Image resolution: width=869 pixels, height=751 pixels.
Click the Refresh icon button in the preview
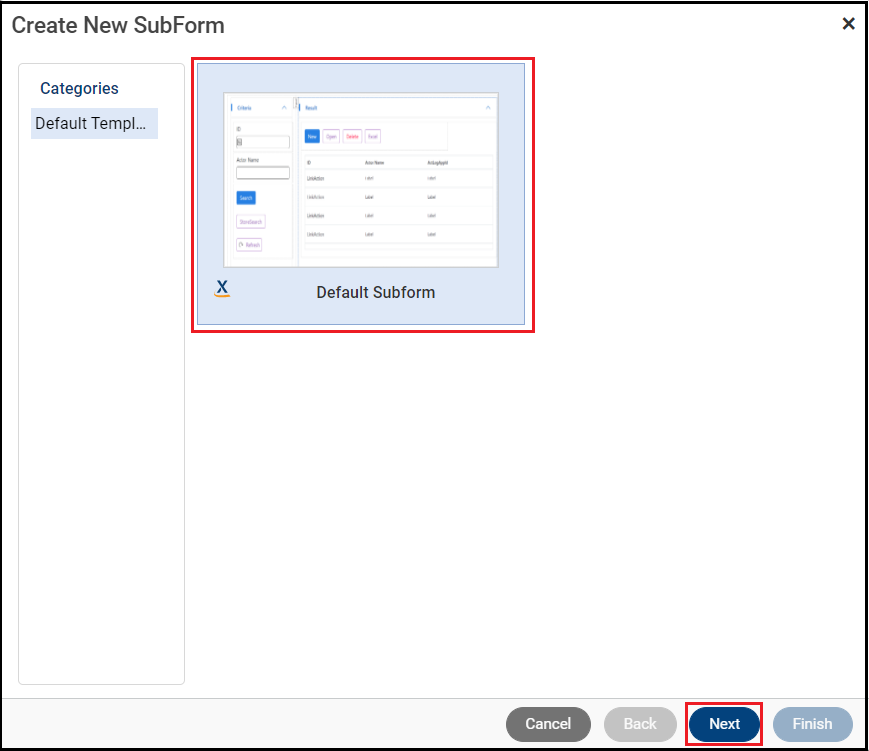click(x=250, y=244)
